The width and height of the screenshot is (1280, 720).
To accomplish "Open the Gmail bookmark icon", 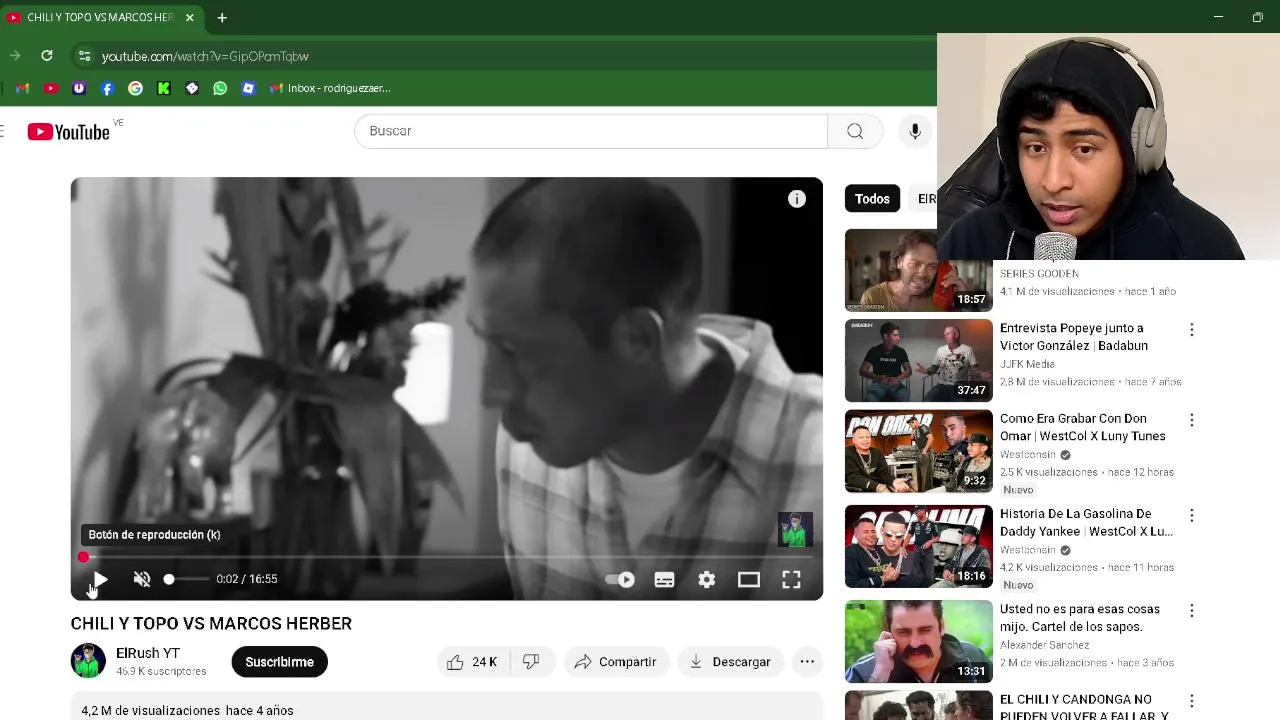I will pyautogui.click(x=22, y=88).
